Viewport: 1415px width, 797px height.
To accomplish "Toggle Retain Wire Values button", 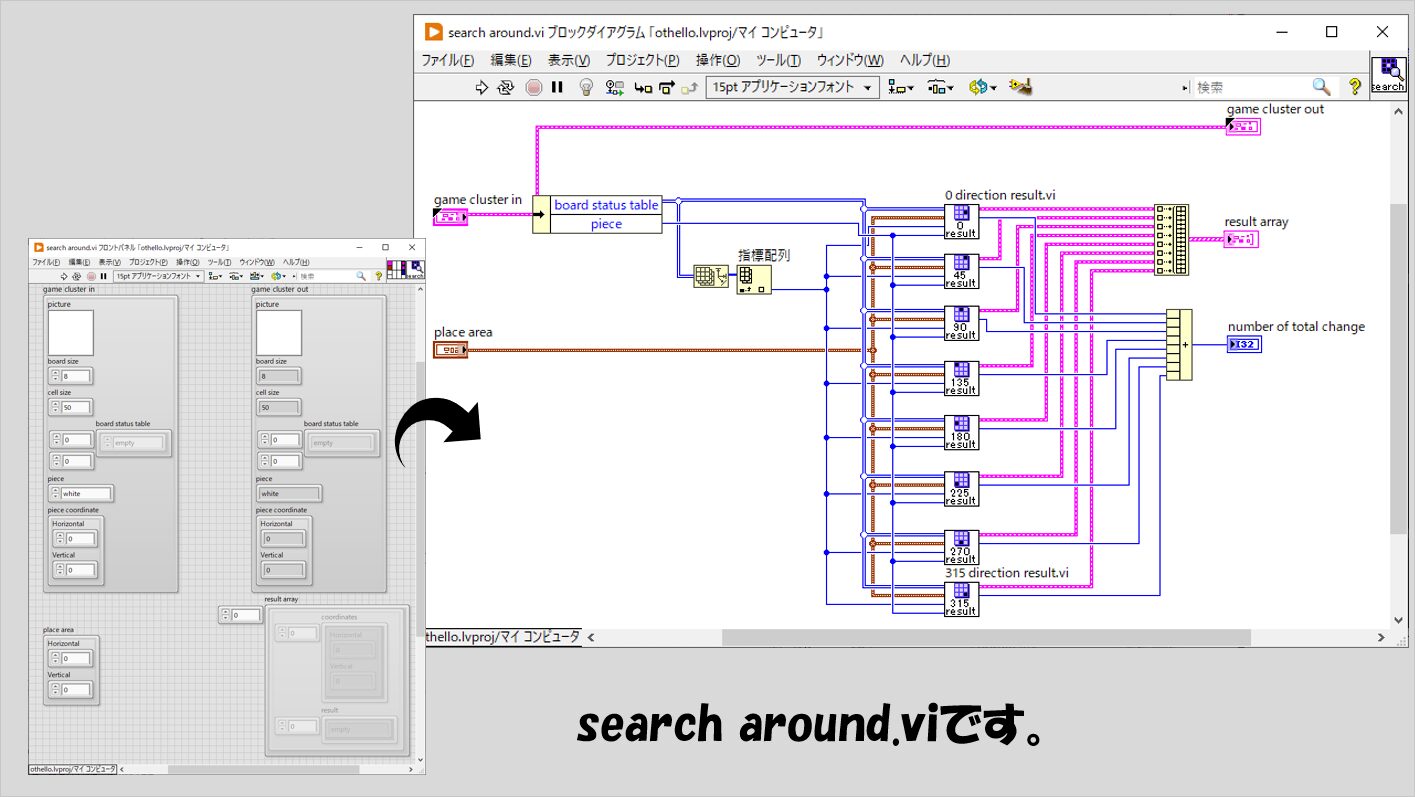I will click(x=614, y=87).
